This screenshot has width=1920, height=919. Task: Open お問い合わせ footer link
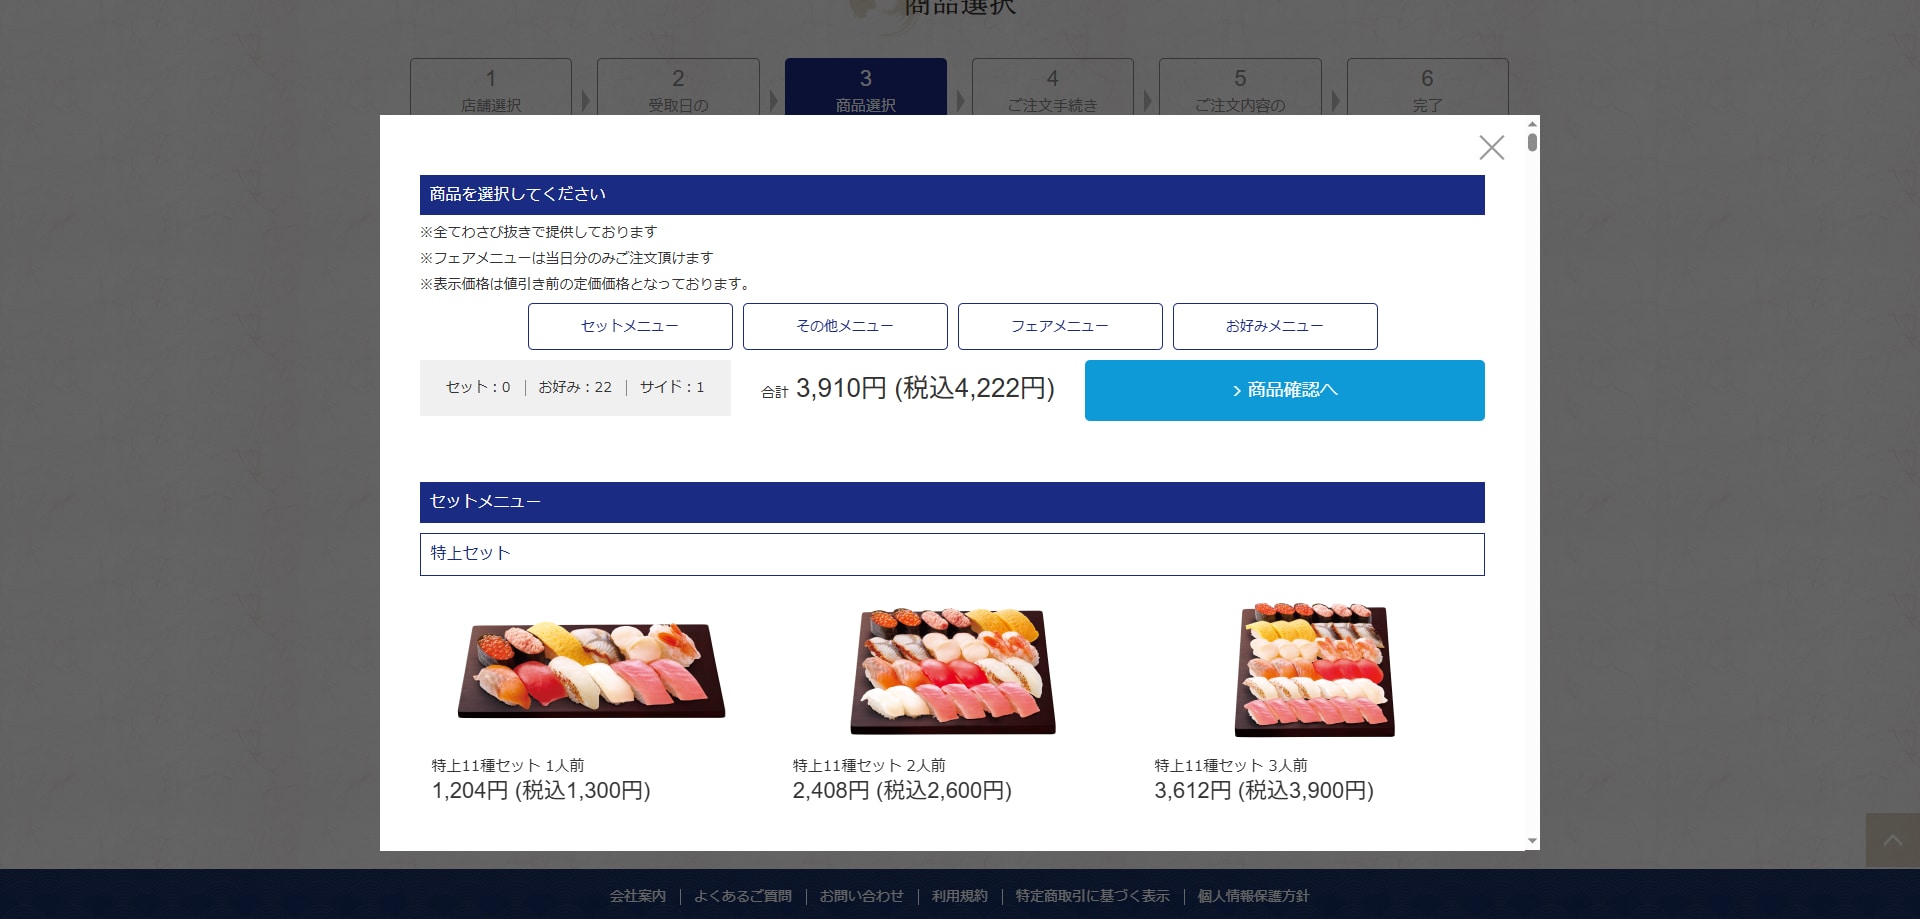coord(861,896)
